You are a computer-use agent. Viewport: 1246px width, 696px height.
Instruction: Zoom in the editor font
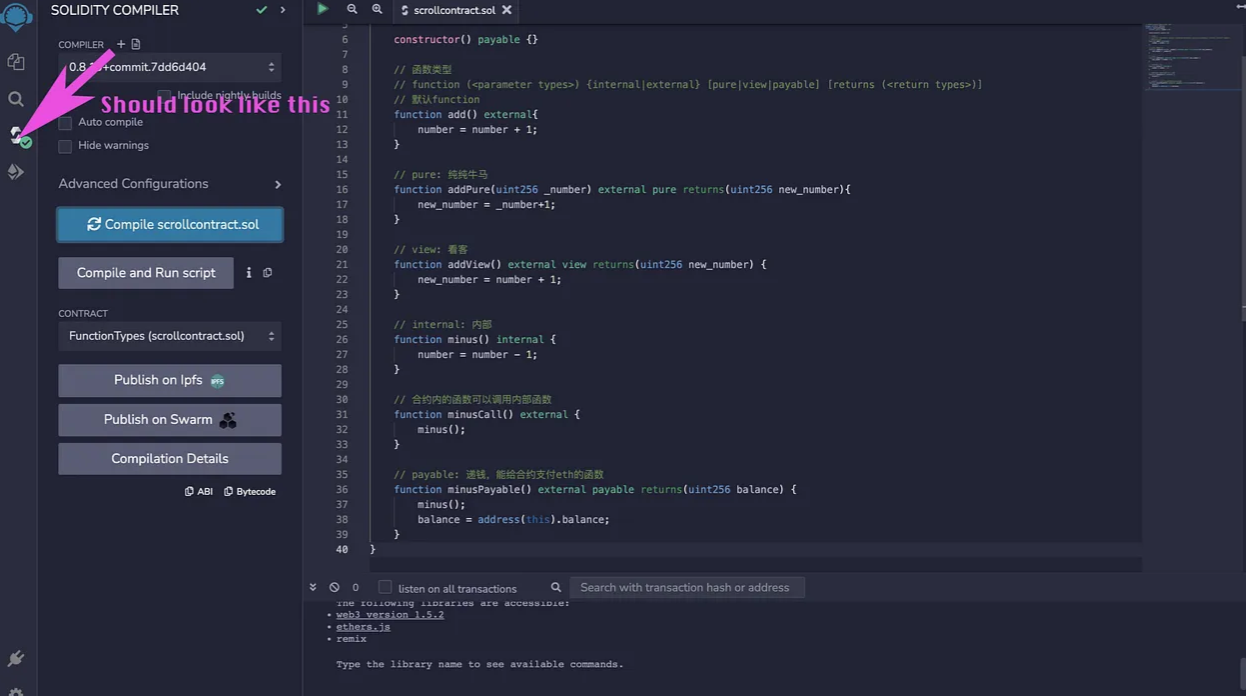pos(377,9)
